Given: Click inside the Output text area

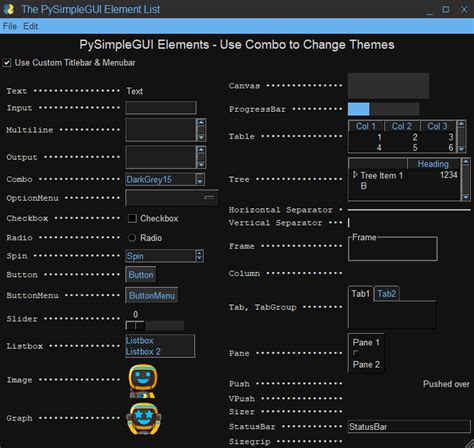Looking at the screenshot, I should [161, 157].
